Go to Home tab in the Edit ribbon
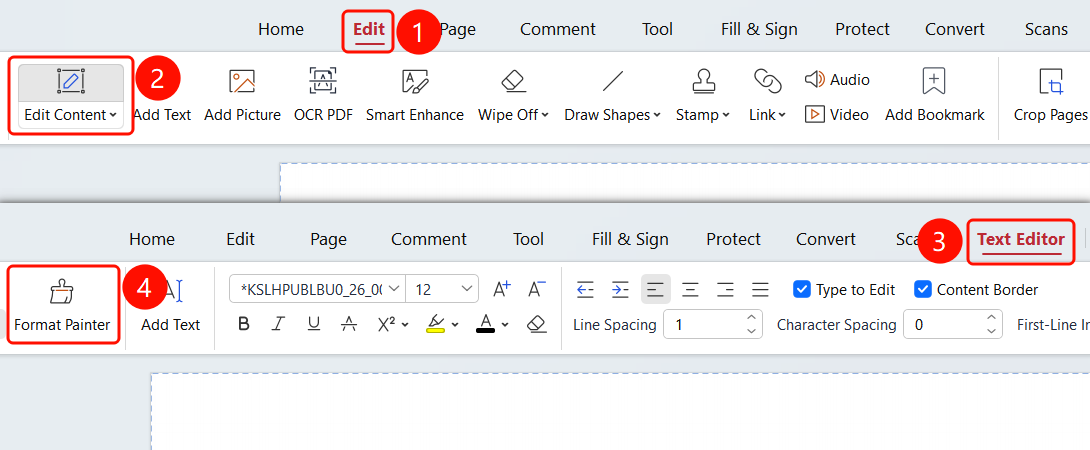 281,29
